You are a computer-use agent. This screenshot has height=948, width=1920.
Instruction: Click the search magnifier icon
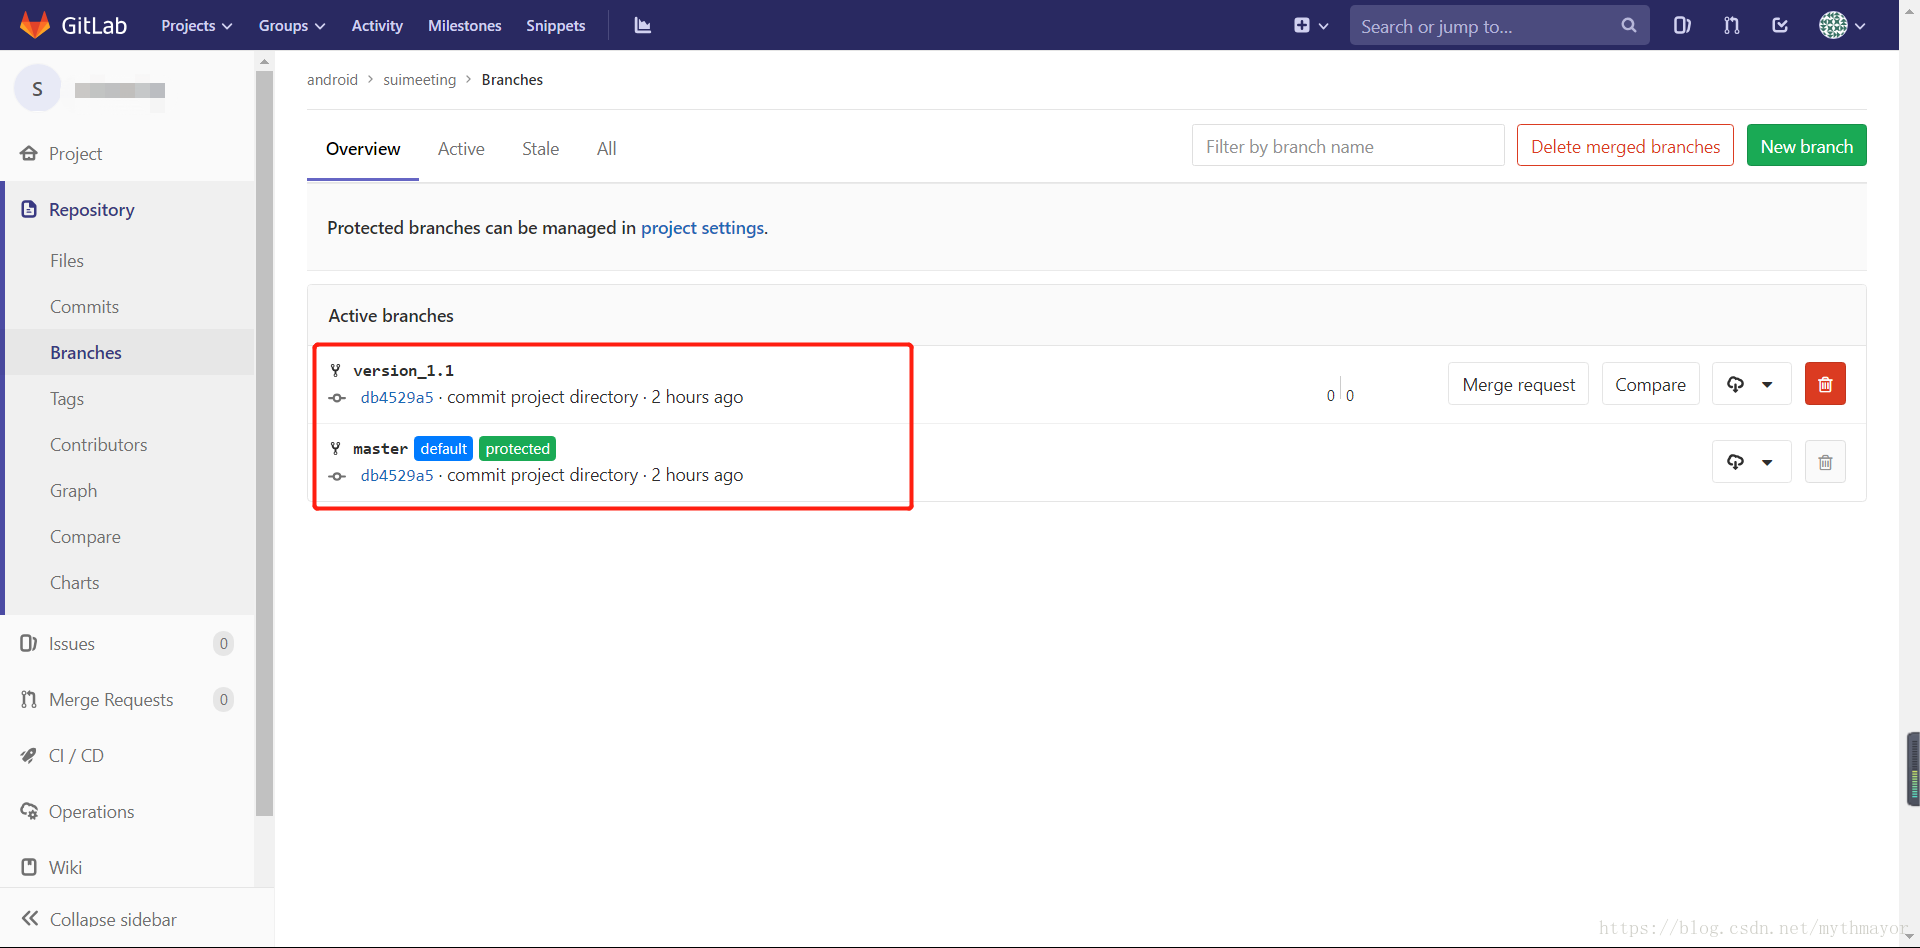coord(1628,26)
